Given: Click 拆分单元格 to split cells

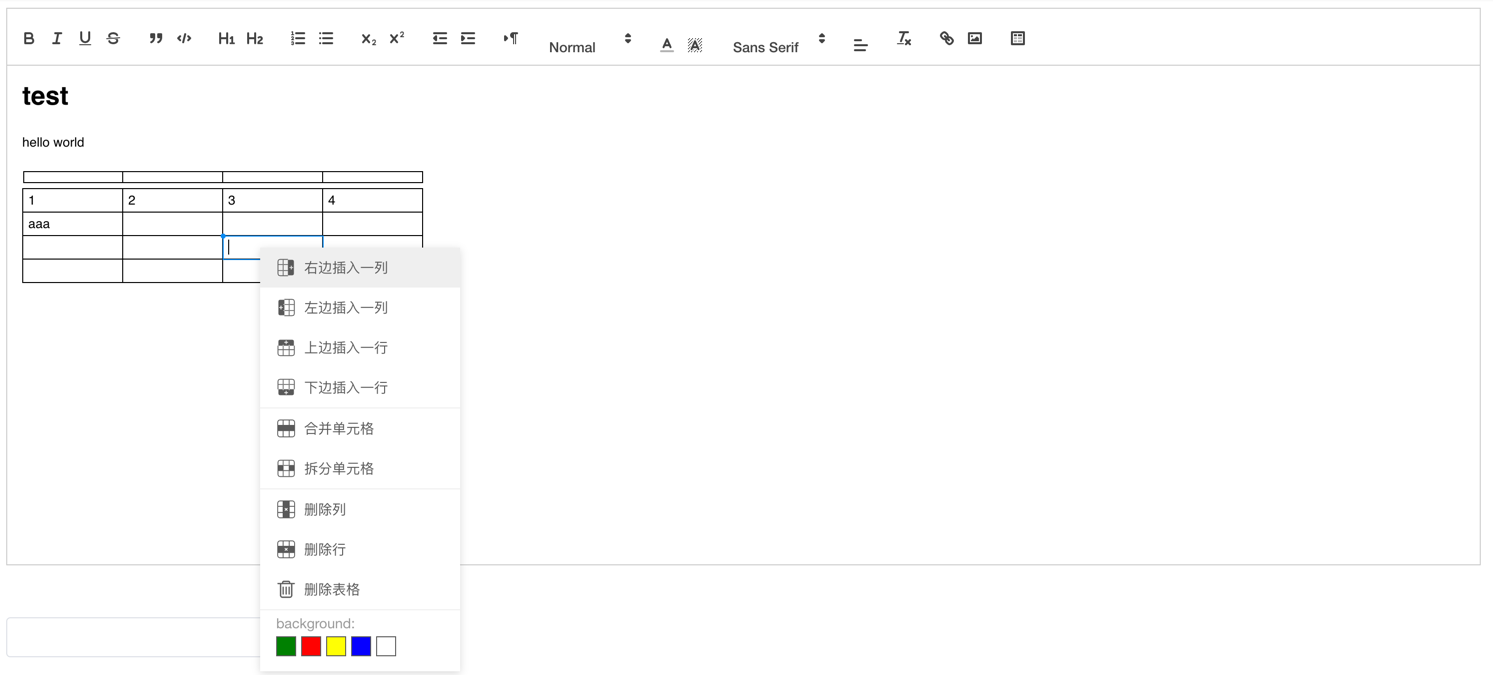Looking at the screenshot, I should (360, 469).
